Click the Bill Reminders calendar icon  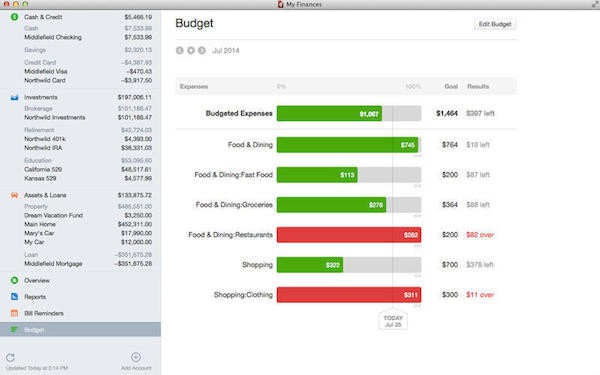pyautogui.click(x=15, y=313)
